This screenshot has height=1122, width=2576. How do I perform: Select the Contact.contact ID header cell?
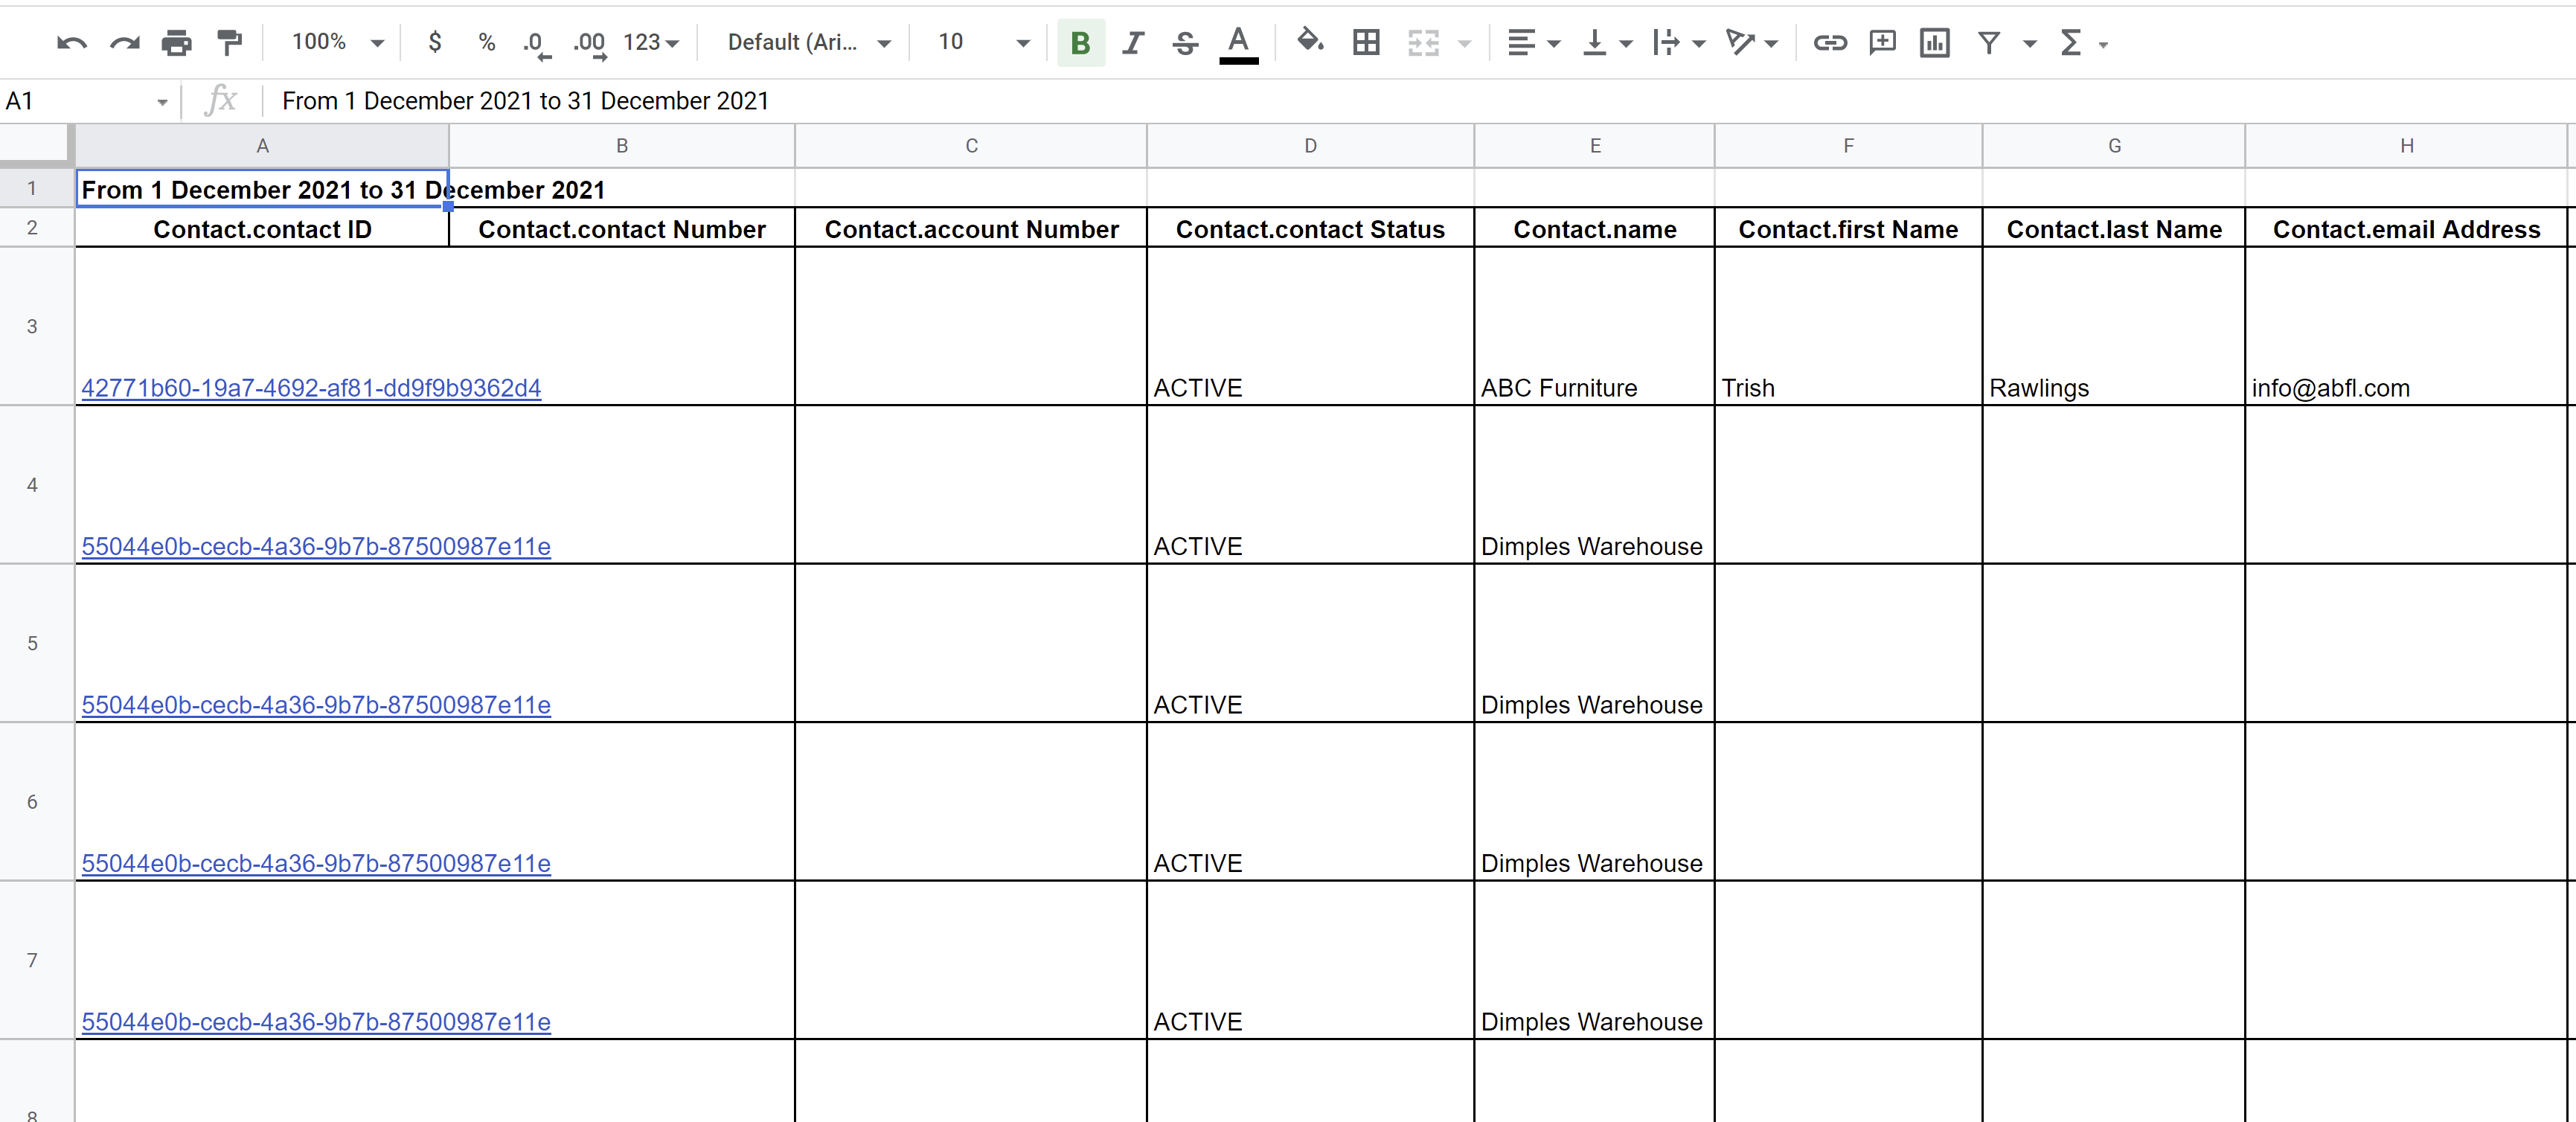tap(262, 228)
